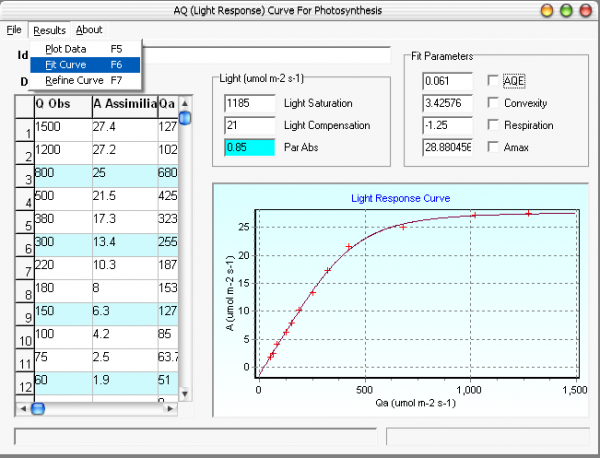Click assimilation cell 21.5
This screenshot has width=600, height=458.
pos(125,199)
